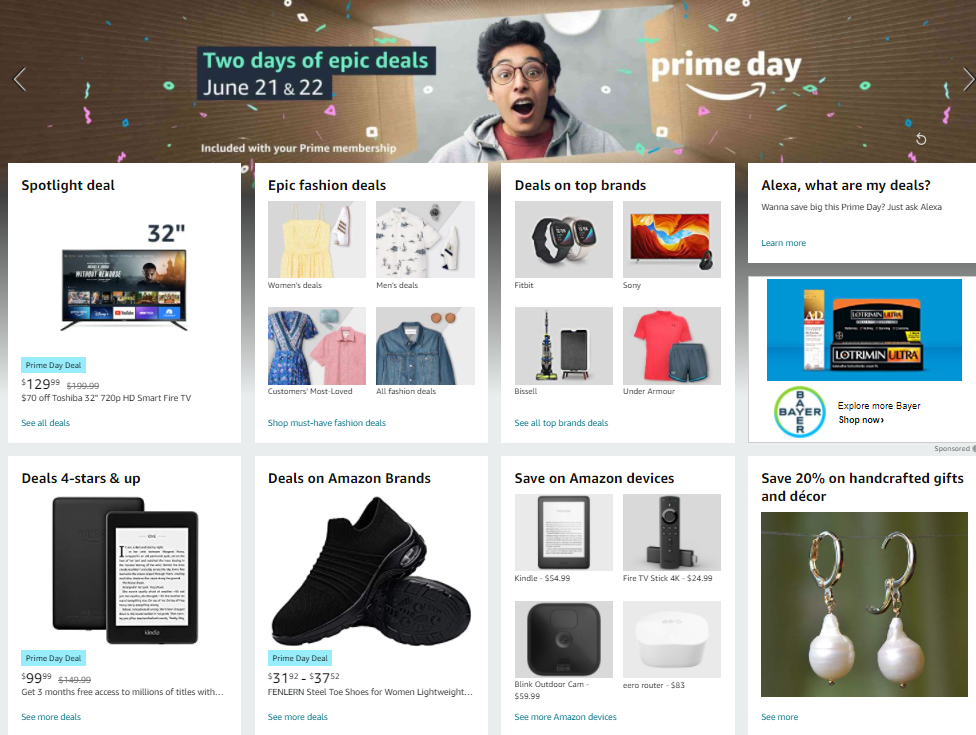Select the Men's deals fashion thumbnail
The height and width of the screenshot is (735, 976).
425,240
